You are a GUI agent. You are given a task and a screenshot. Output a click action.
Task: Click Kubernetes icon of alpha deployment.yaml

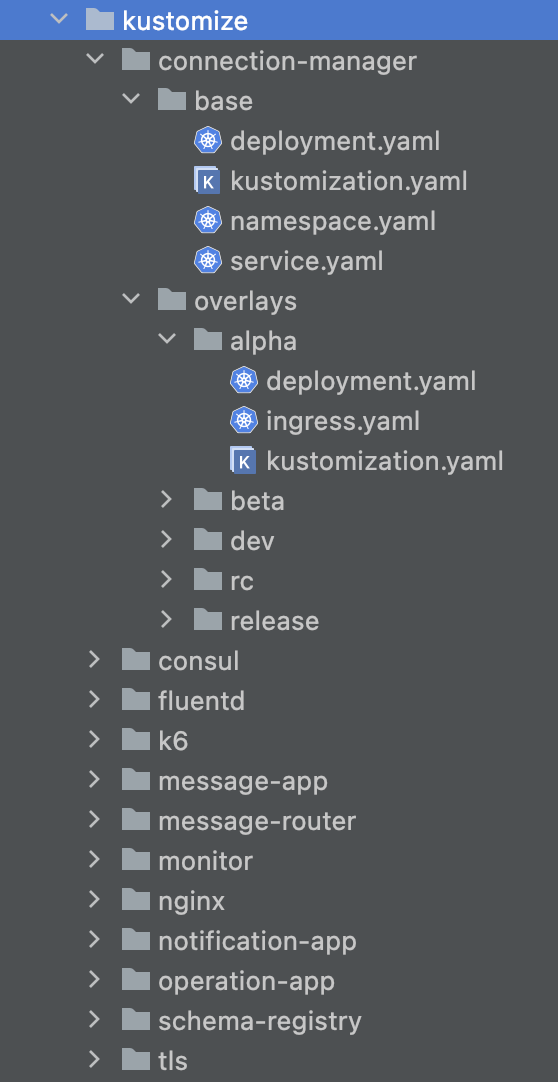click(243, 380)
